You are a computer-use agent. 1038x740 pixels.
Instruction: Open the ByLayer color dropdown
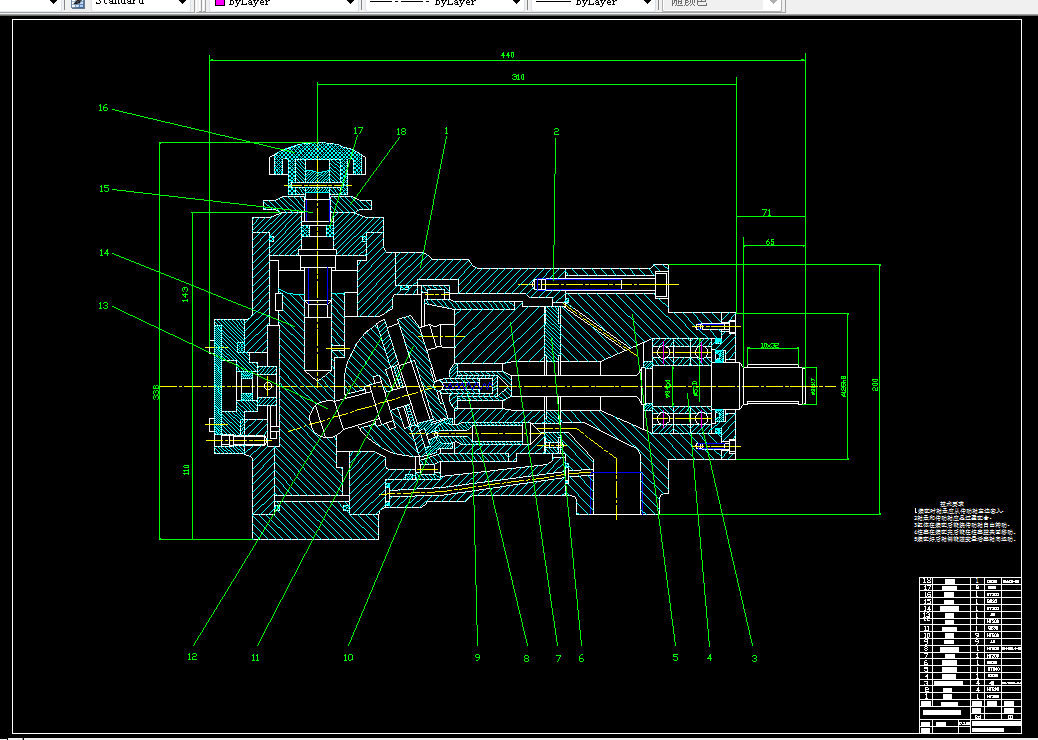pyautogui.click(x=285, y=3)
